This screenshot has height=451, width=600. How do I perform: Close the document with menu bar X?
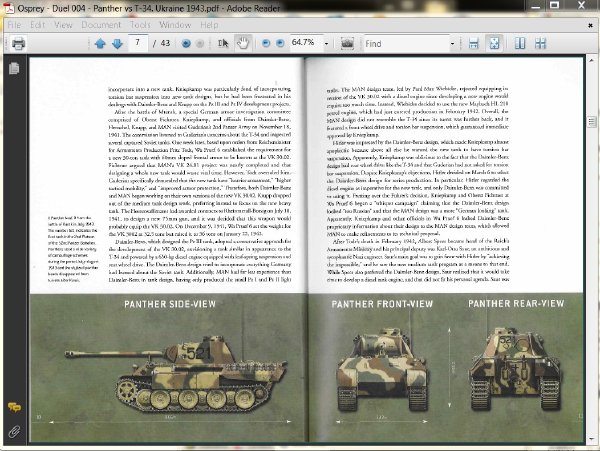point(590,25)
